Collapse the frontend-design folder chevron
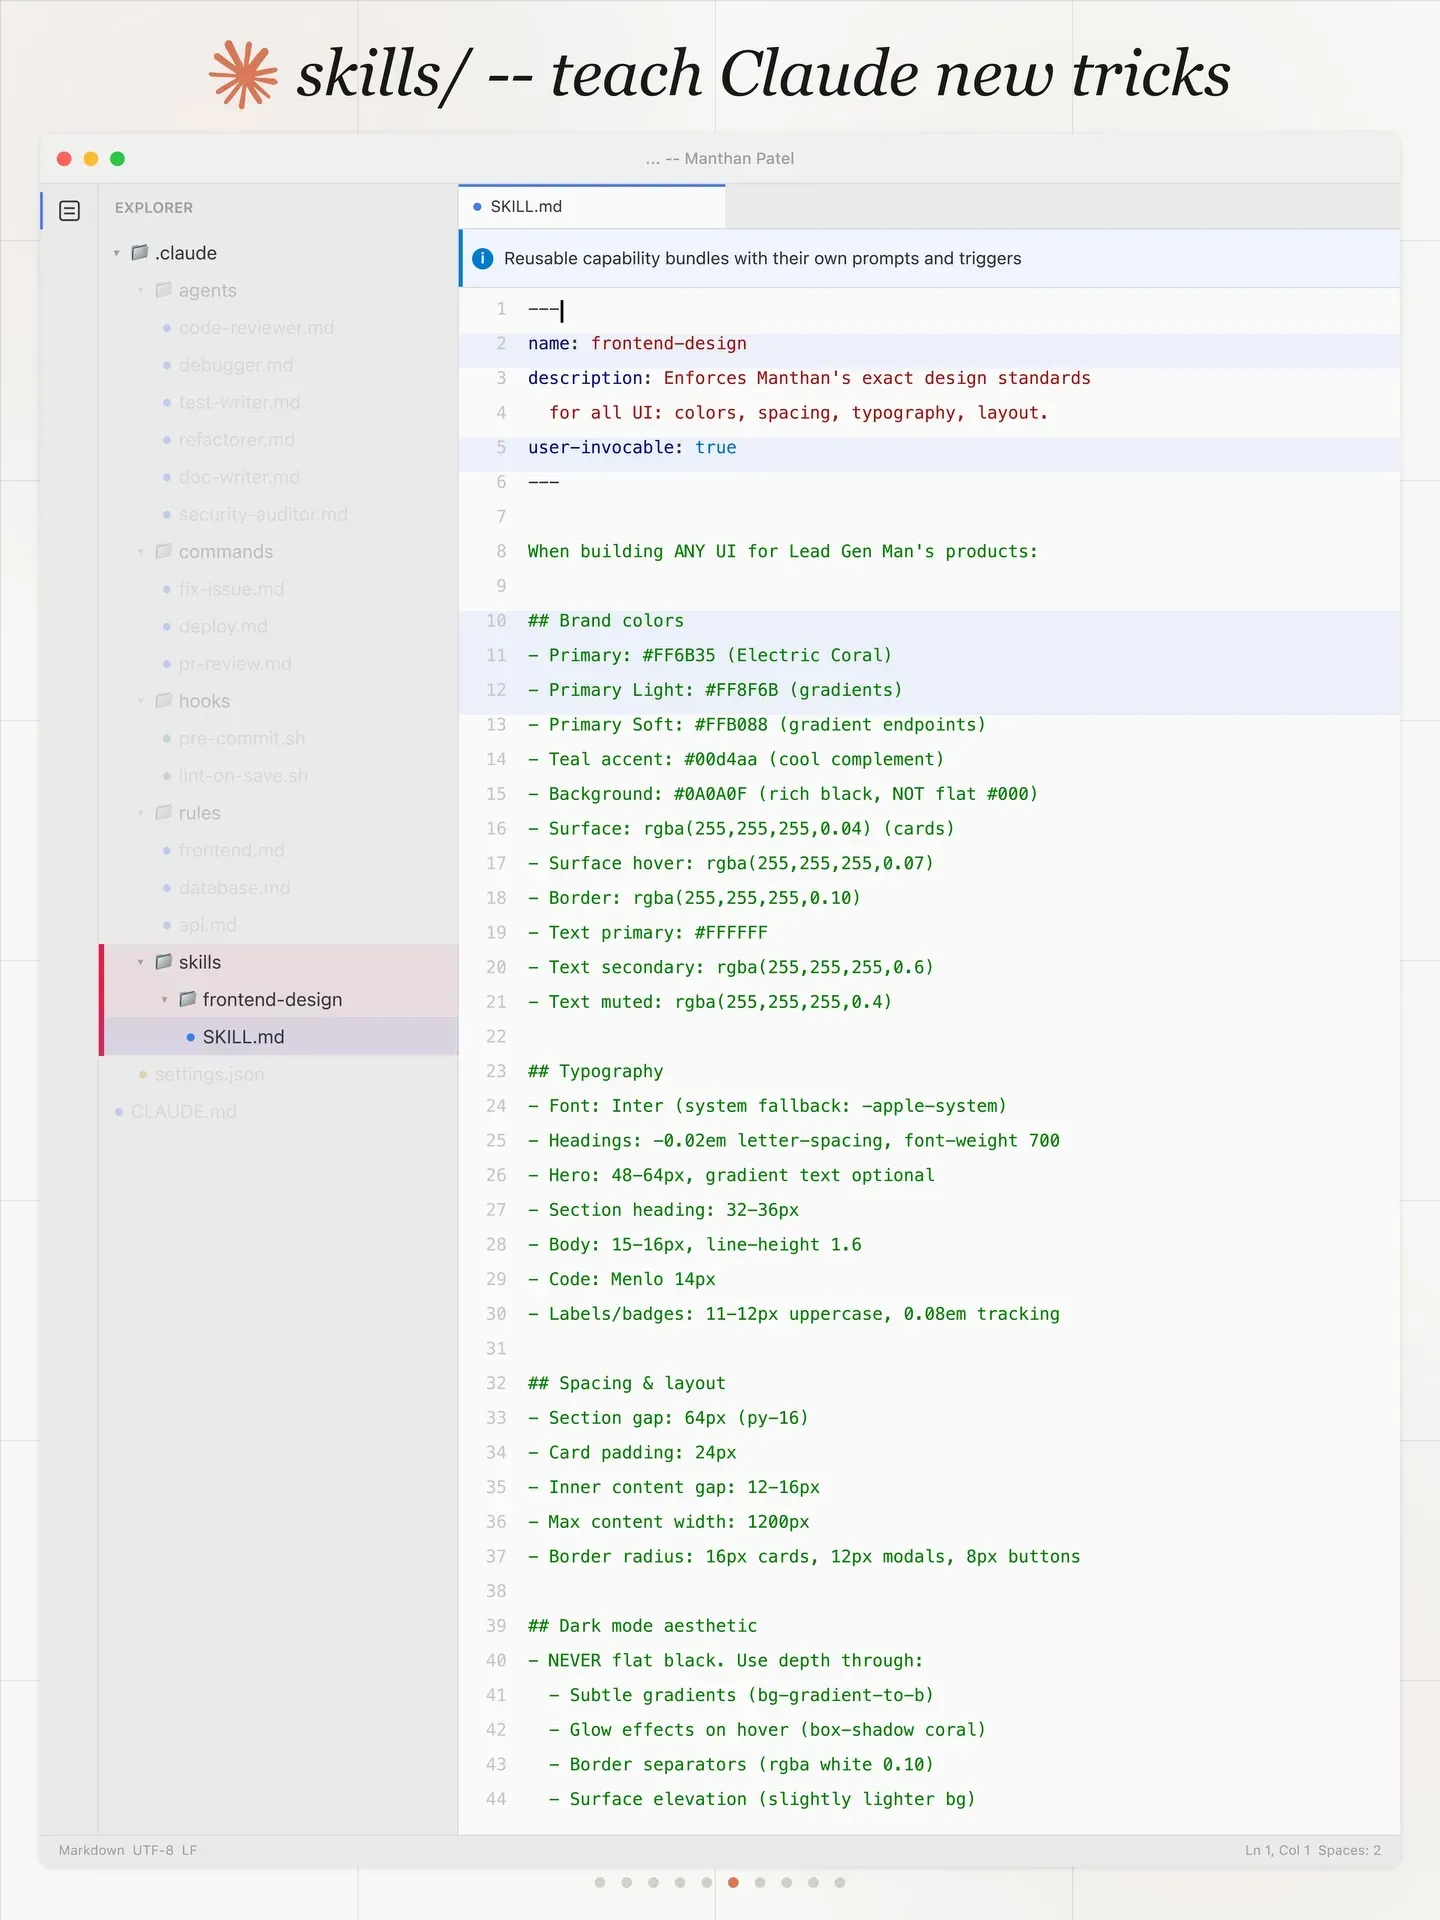Viewport: 1440px width, 1920px height. pos(165,1000)
